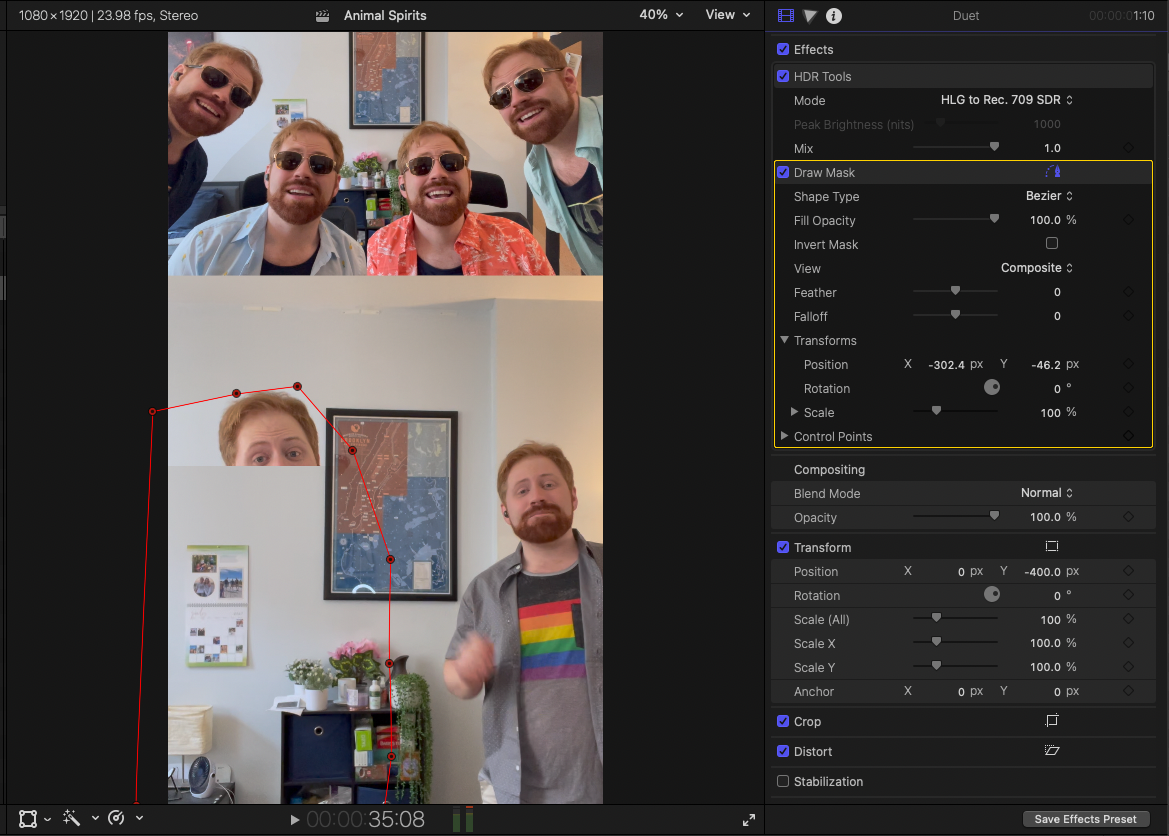This screenshot has width=1169, height=836.
Task: Click the Crop onscreen controls icon
Action: [x=1051, y=721]
